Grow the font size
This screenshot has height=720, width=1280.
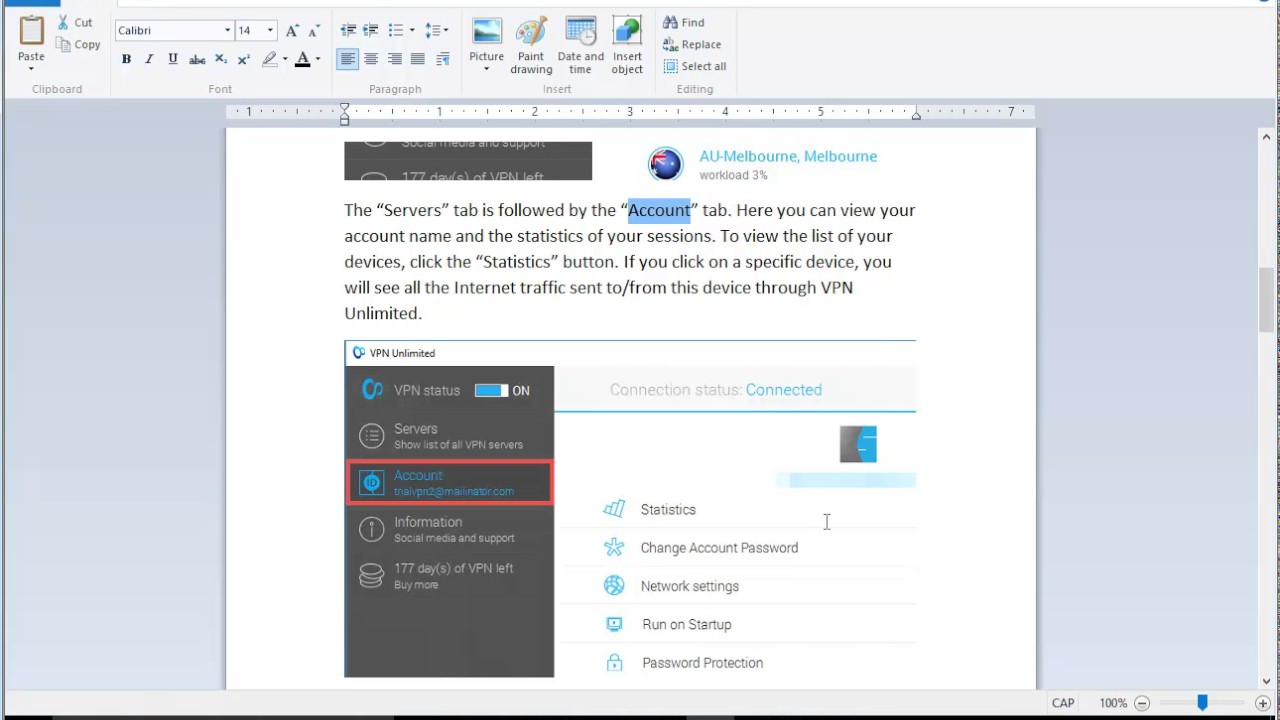(292, 31)
